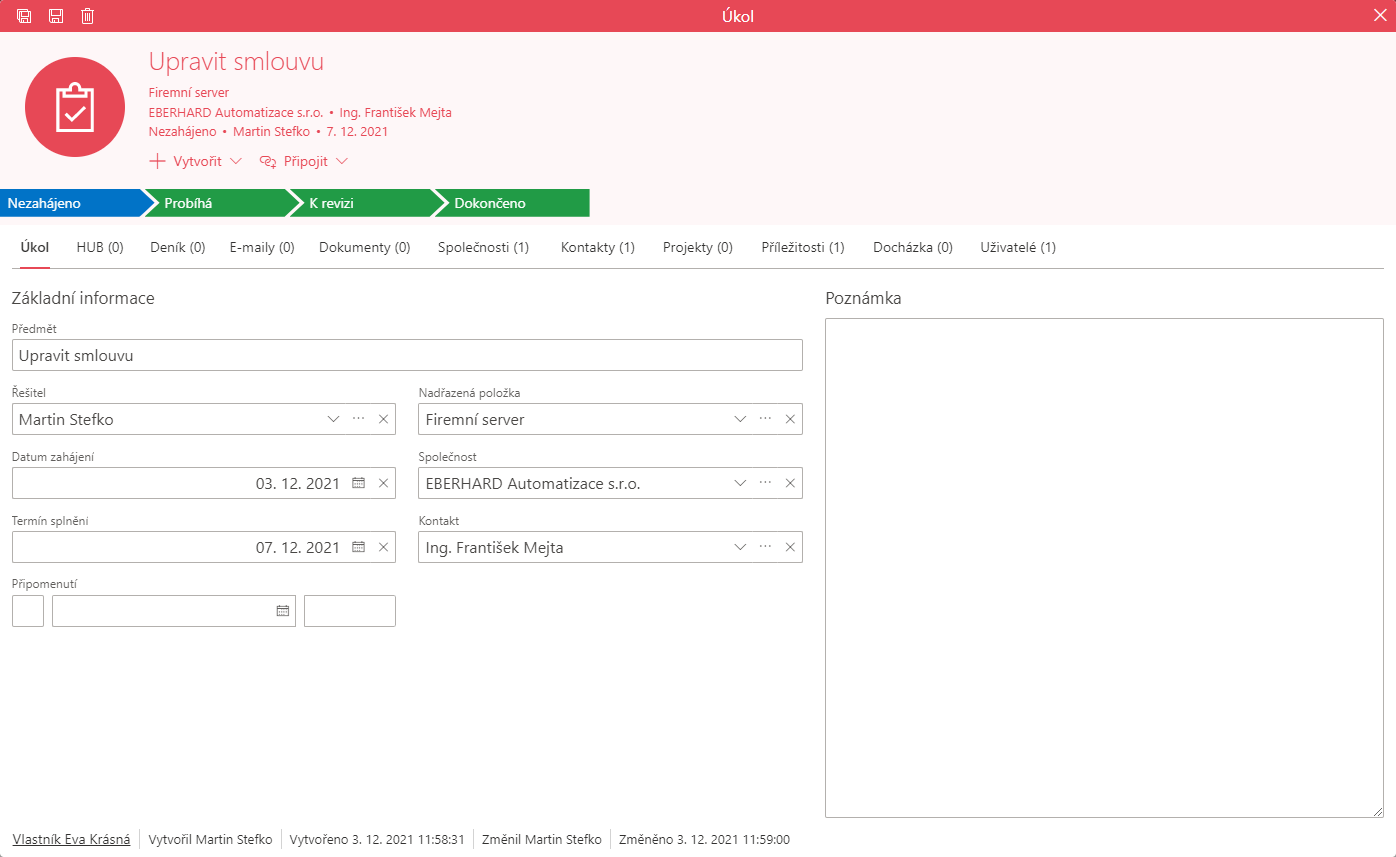
Task: Open the Kontakt dropdown arrow
Action: pos(741,547)
